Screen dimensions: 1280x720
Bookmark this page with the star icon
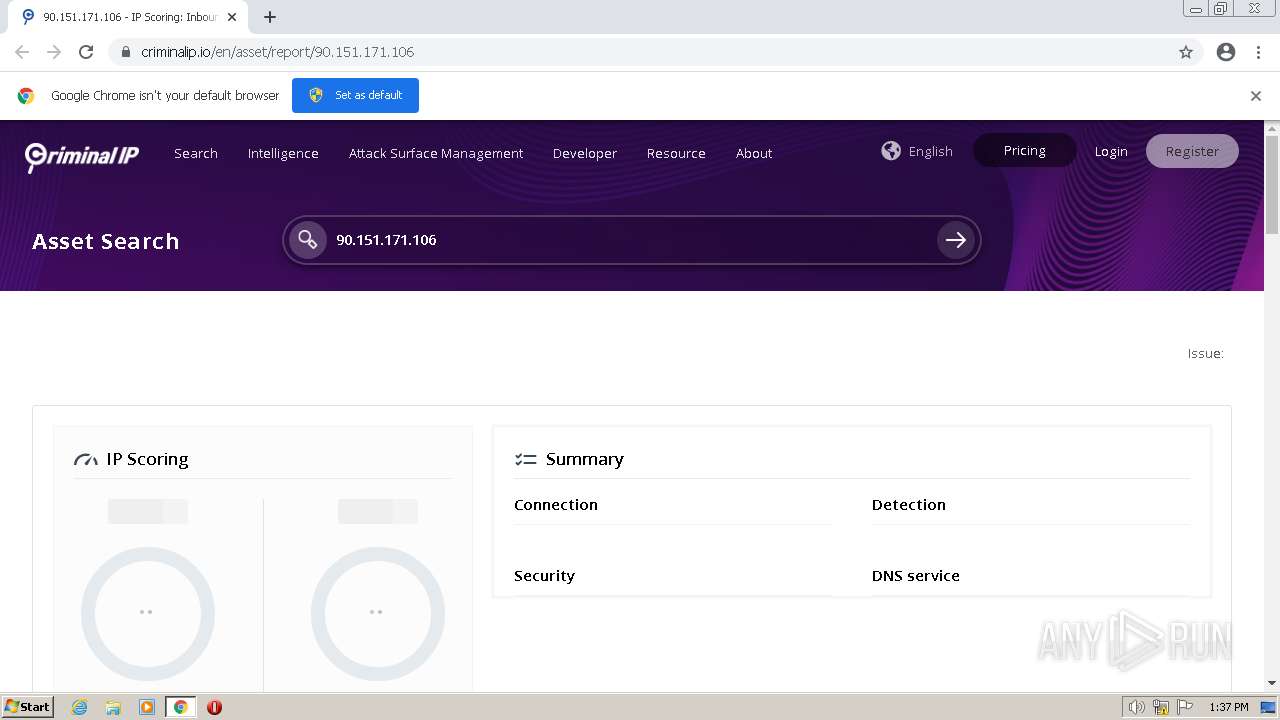click(x=1186, y=52)
